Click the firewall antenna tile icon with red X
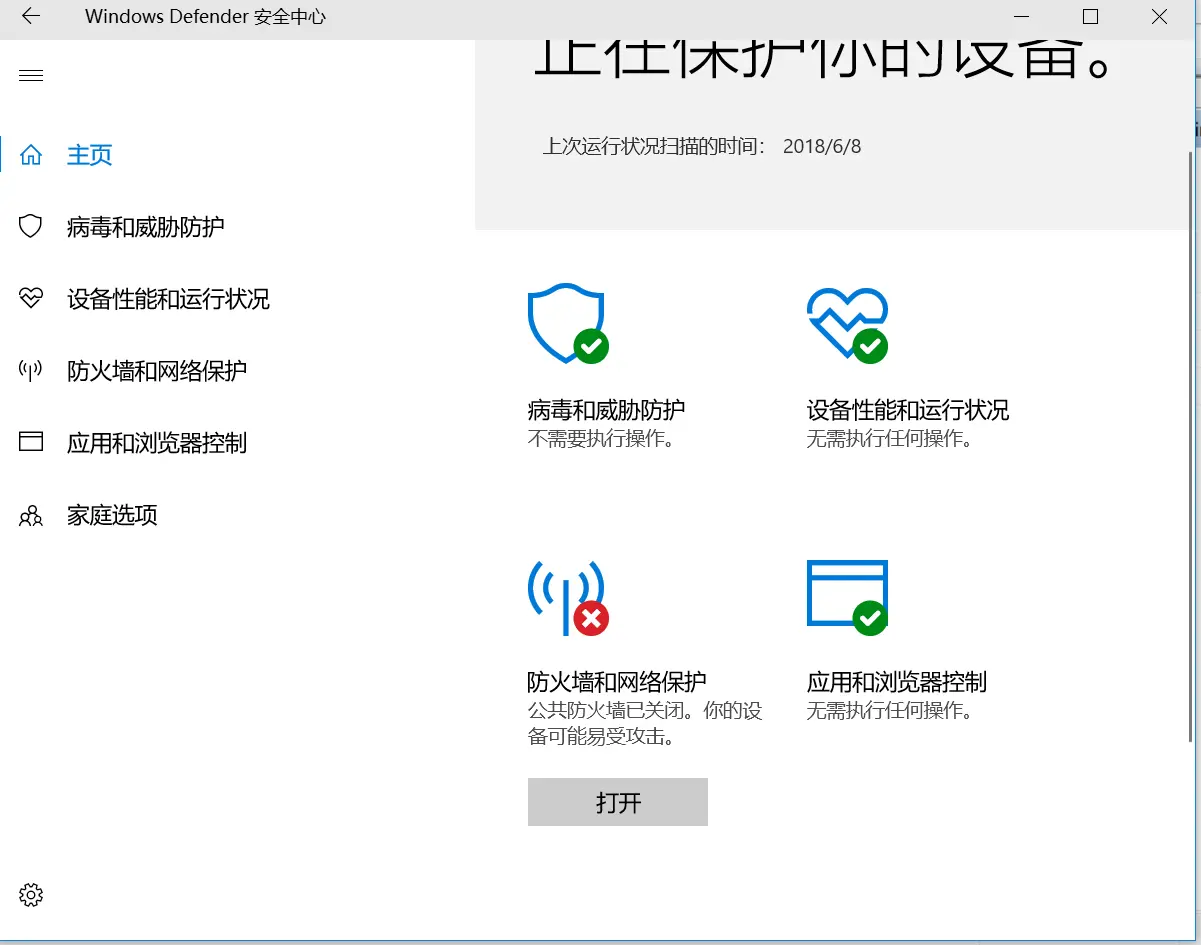1201x945 pixels. 567,598
